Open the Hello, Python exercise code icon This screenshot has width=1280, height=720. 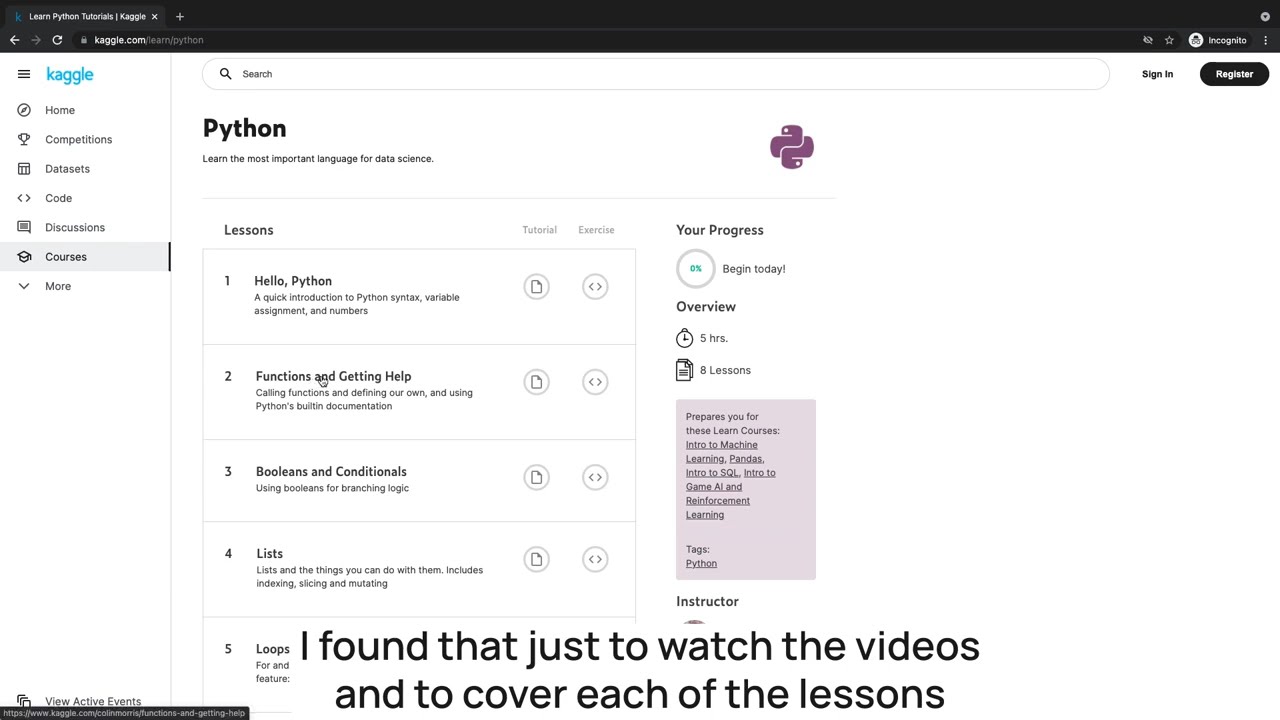click(x=595, y=287)
